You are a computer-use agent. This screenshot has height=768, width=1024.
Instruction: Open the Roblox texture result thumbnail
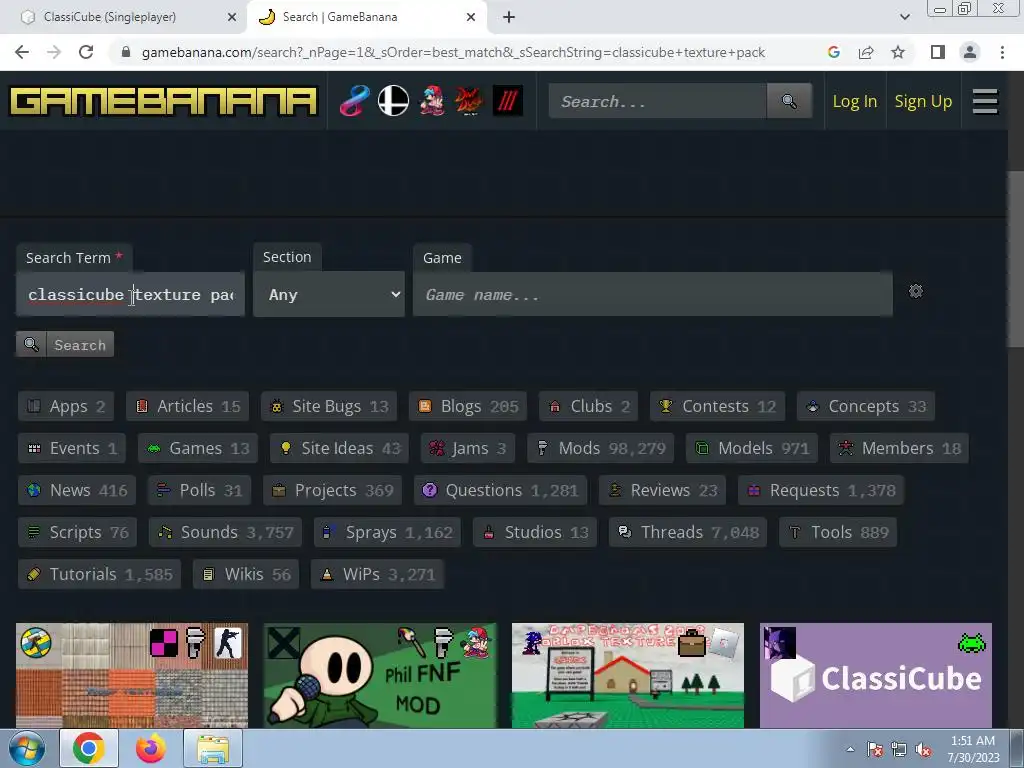coord(628,675)
